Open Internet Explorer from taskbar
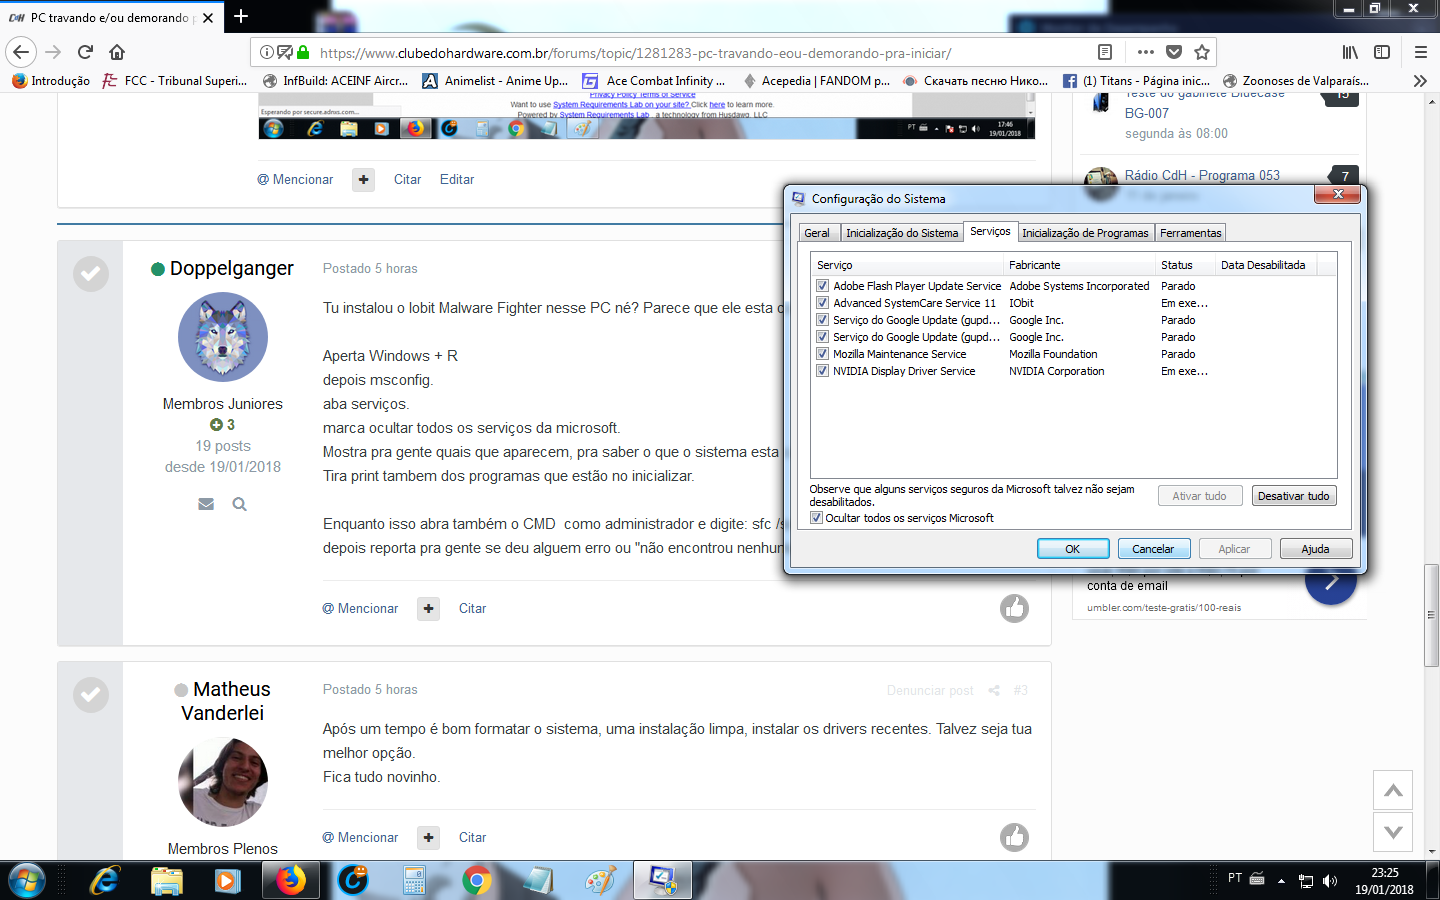Image resolution: width=1440 pixels, height=900 pixels. [104, 880]
